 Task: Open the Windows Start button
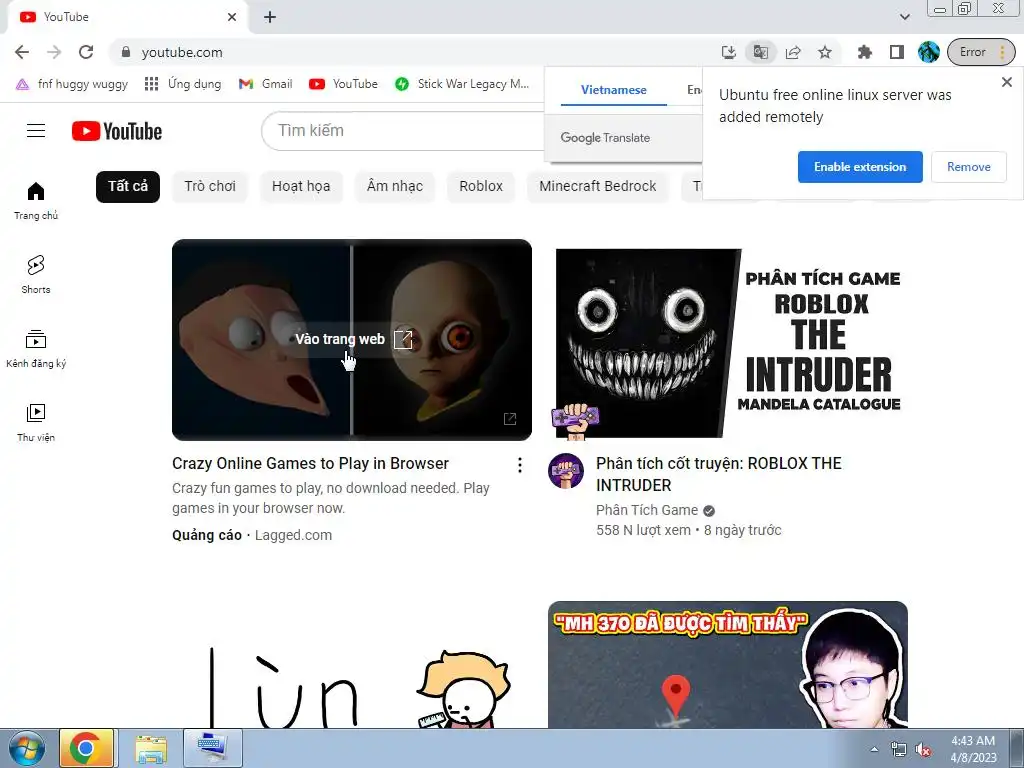[x=27, y=748]
